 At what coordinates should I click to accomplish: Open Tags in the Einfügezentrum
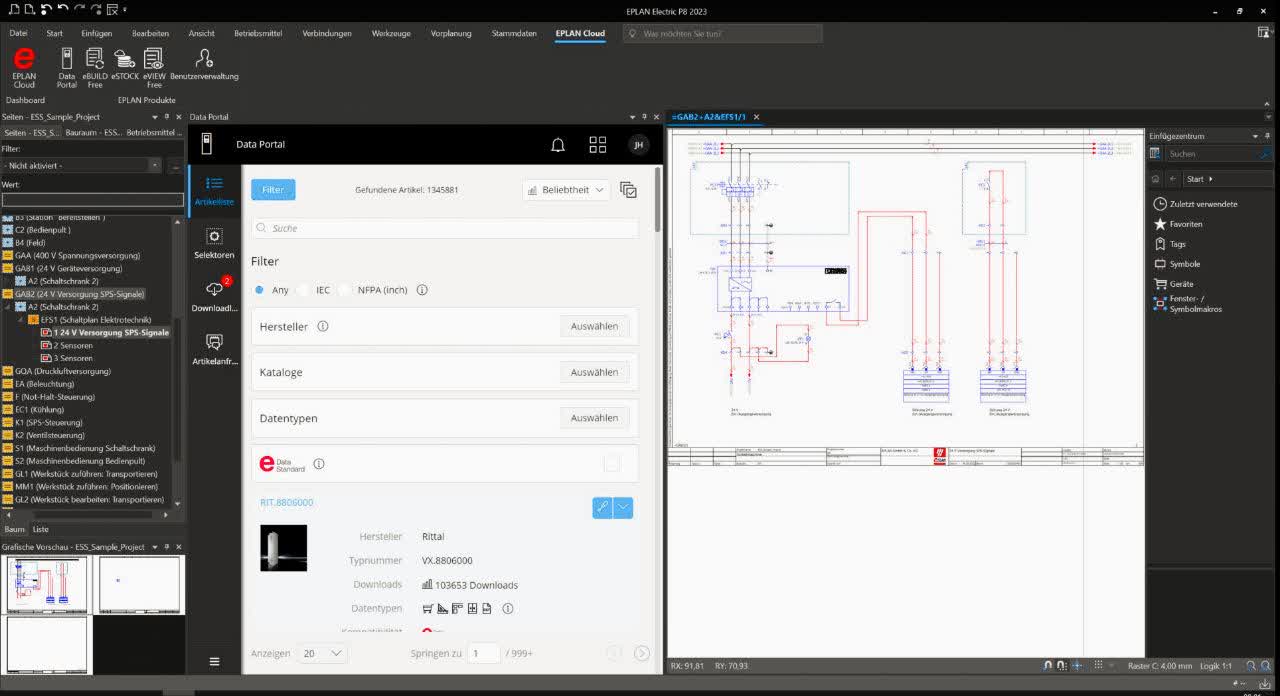[1170, 244]
